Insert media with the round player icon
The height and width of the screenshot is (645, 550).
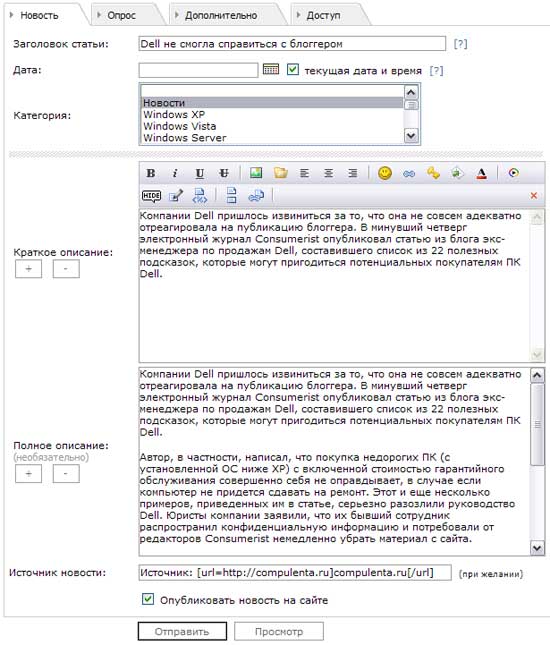pyautogui.click(x=513, y=173)
